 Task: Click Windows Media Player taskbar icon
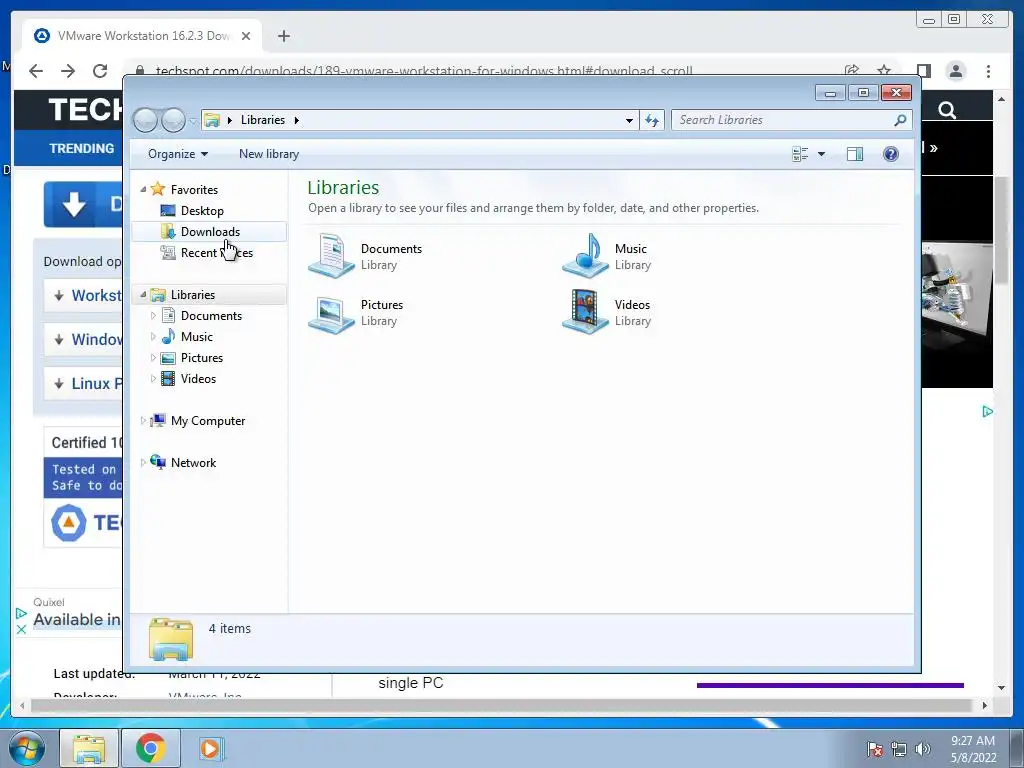coord(210,748)
